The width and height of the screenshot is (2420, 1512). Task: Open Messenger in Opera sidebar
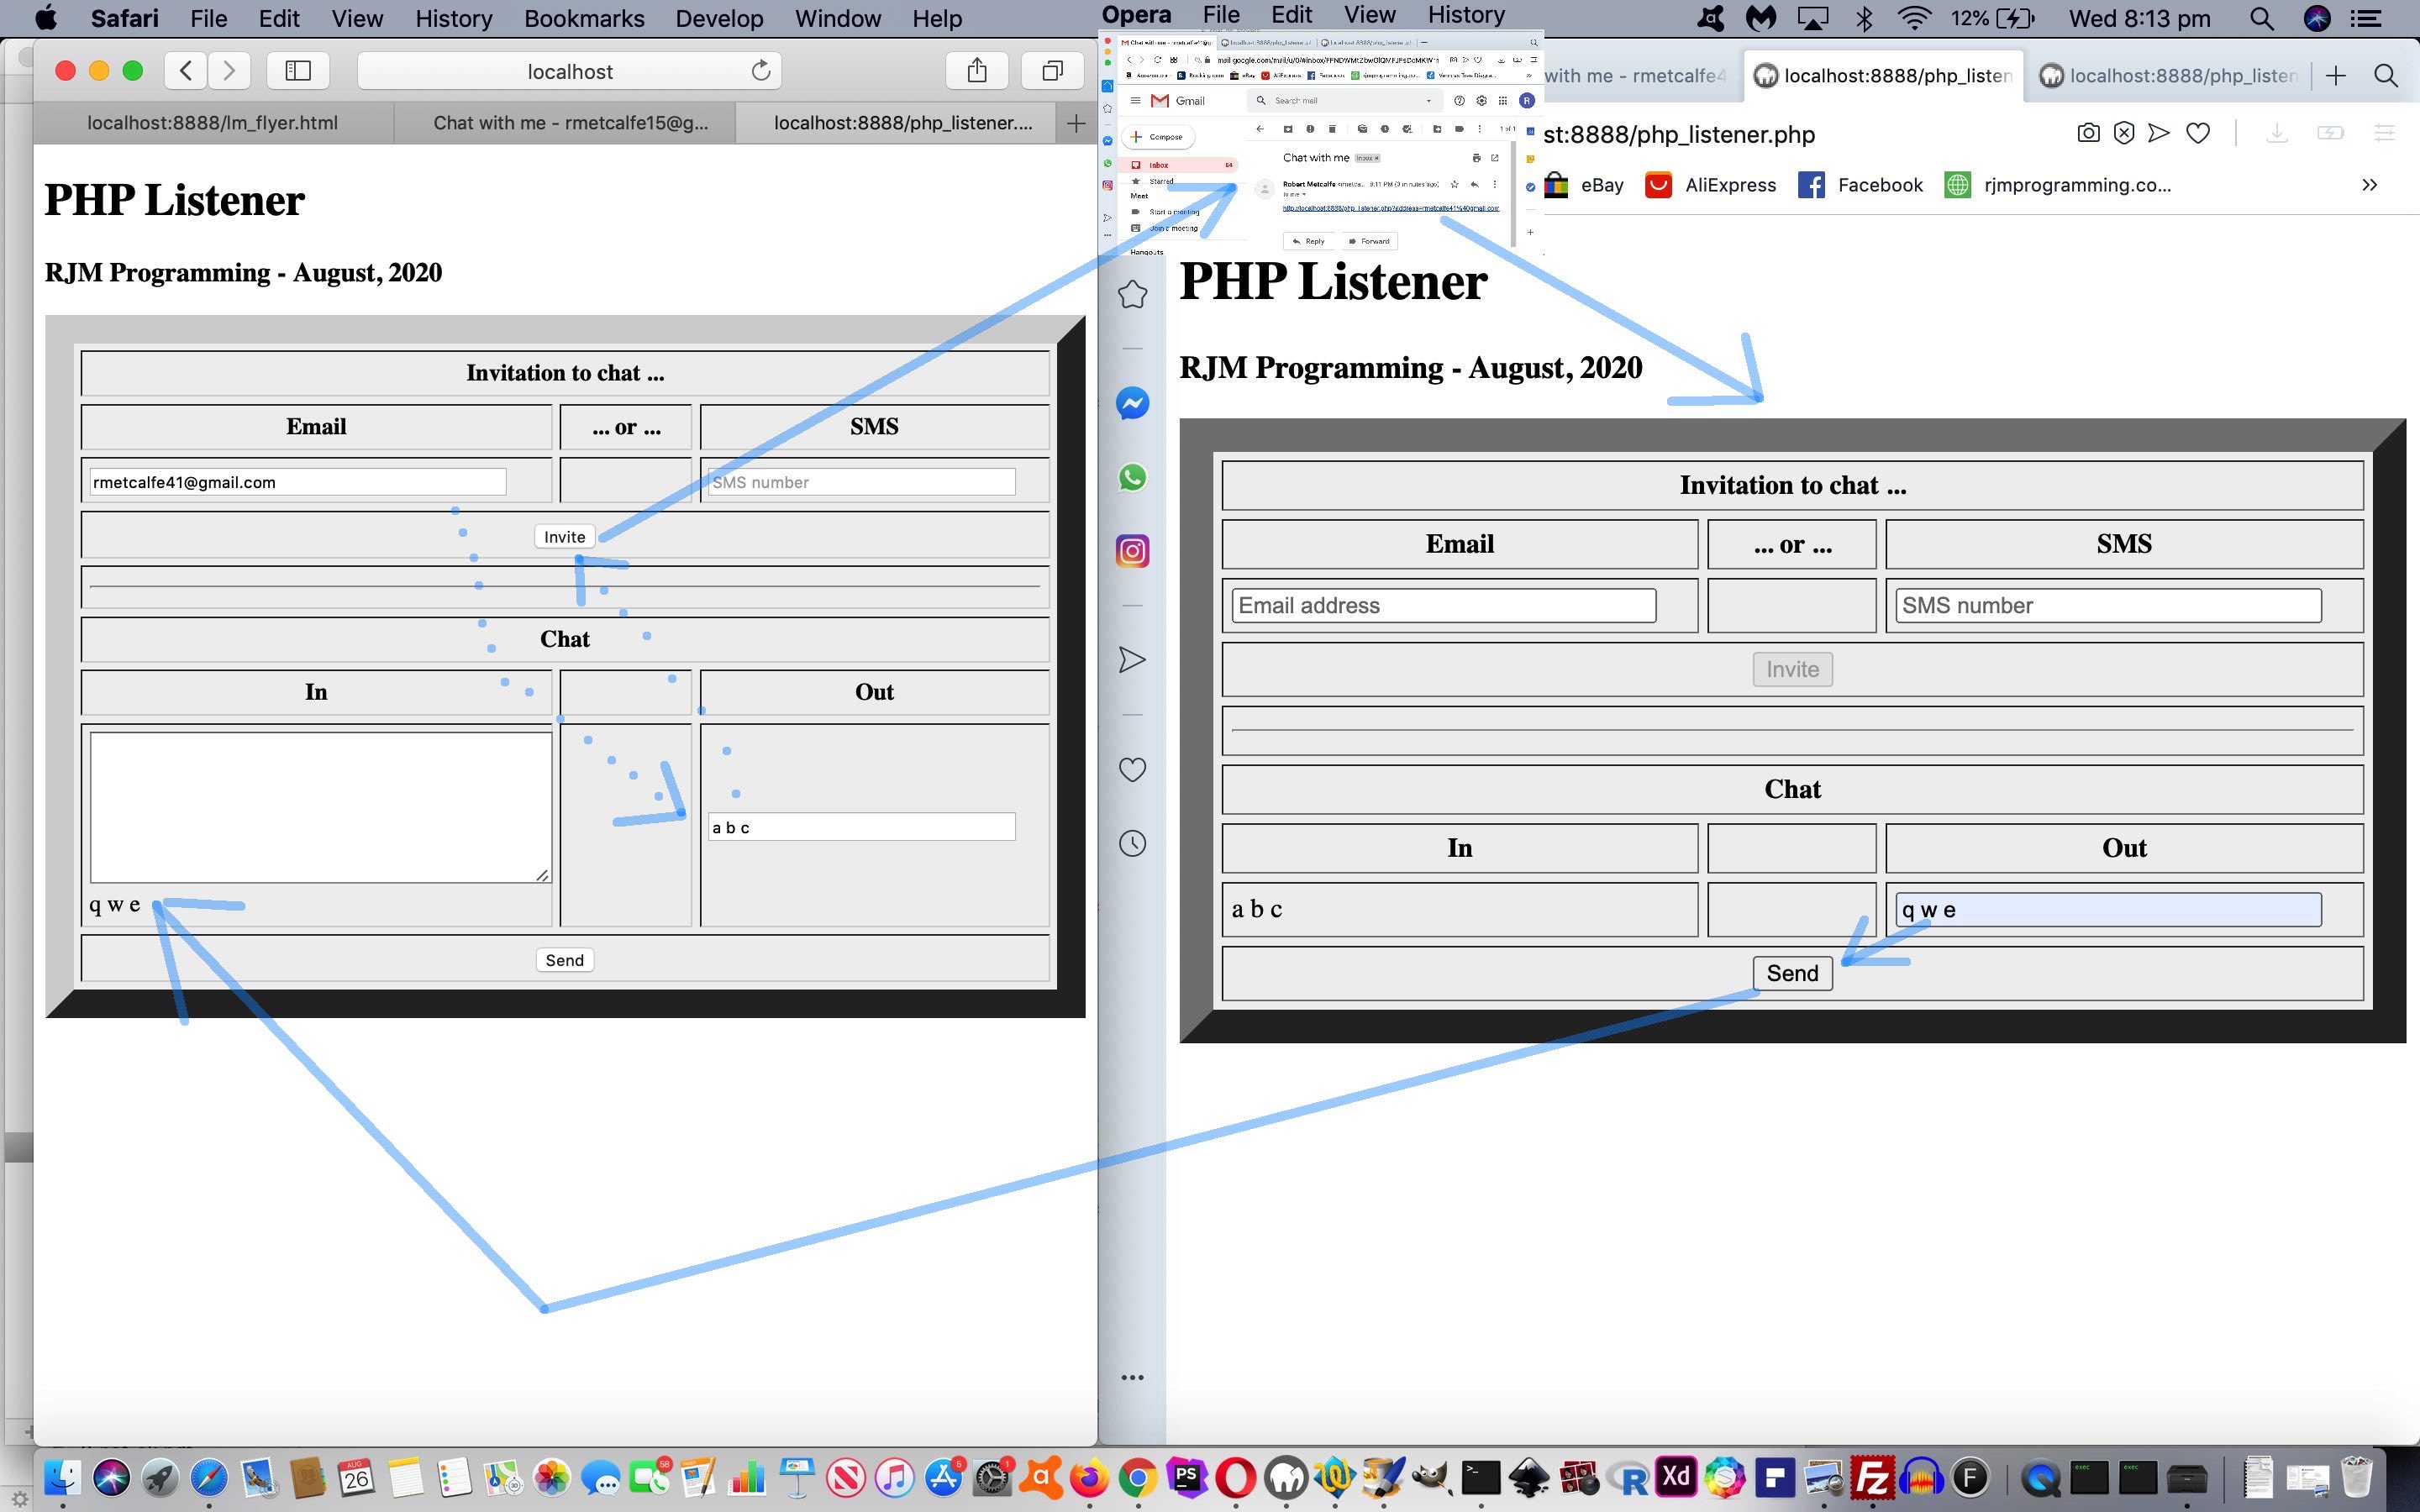coord(1132,403)
